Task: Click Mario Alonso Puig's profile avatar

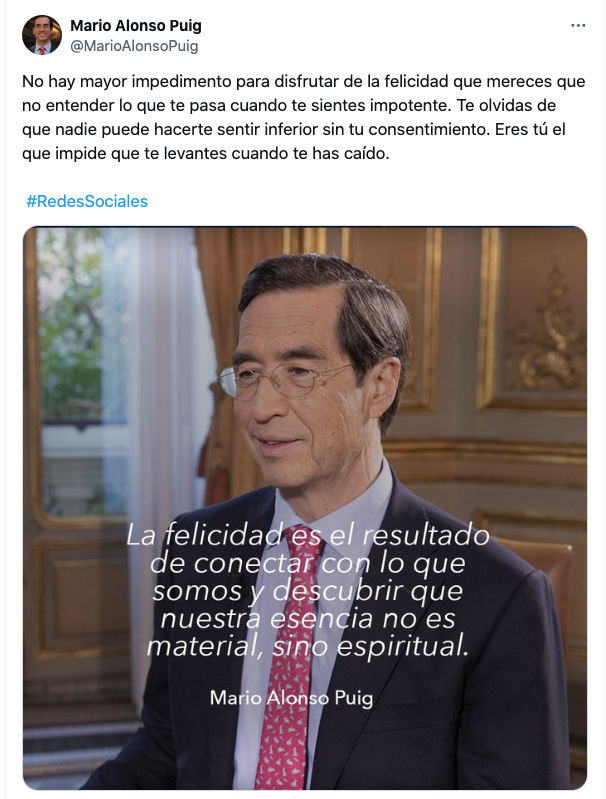Action: [42, 35]
